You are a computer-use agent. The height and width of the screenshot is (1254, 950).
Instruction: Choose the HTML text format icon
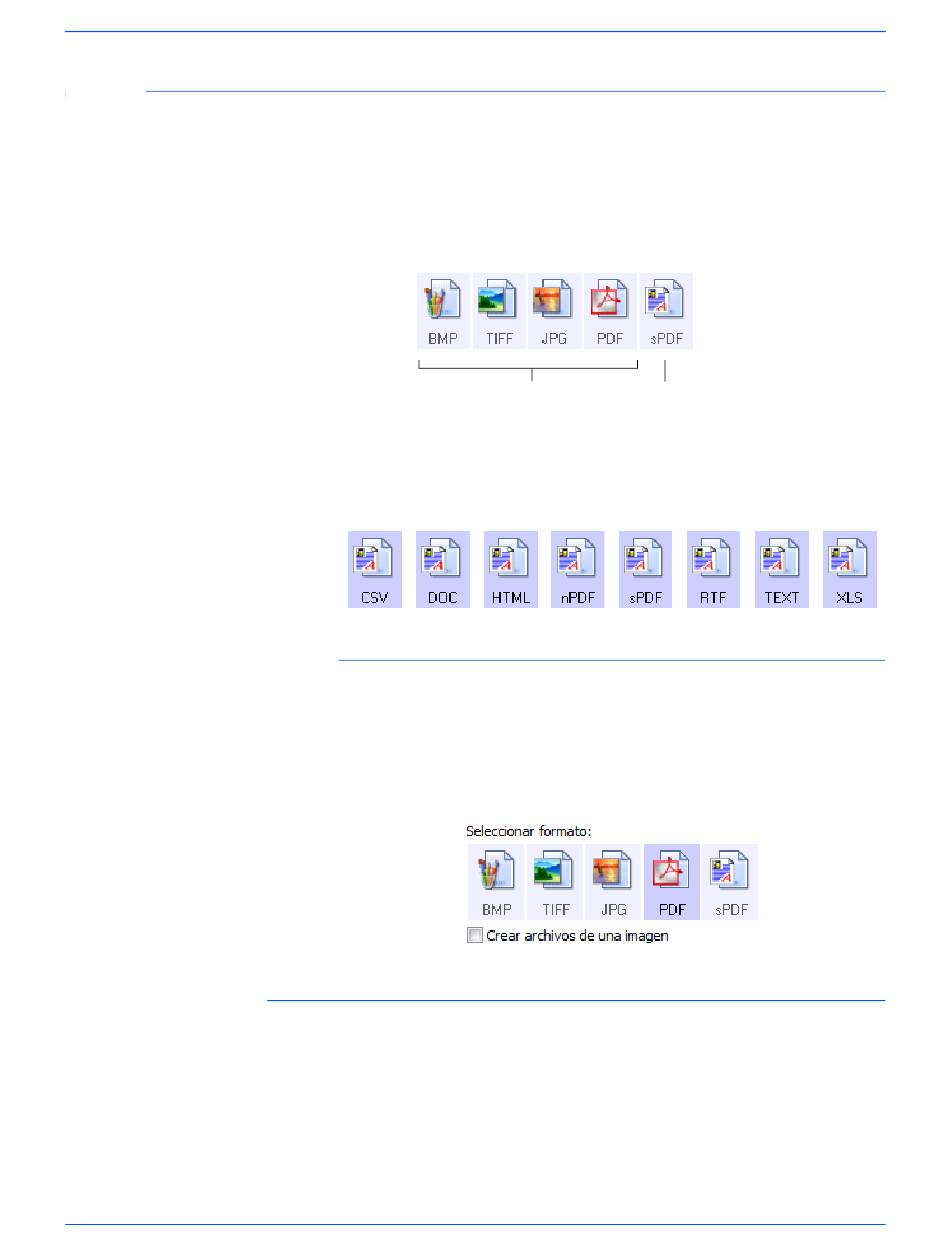tap(511, 569)
